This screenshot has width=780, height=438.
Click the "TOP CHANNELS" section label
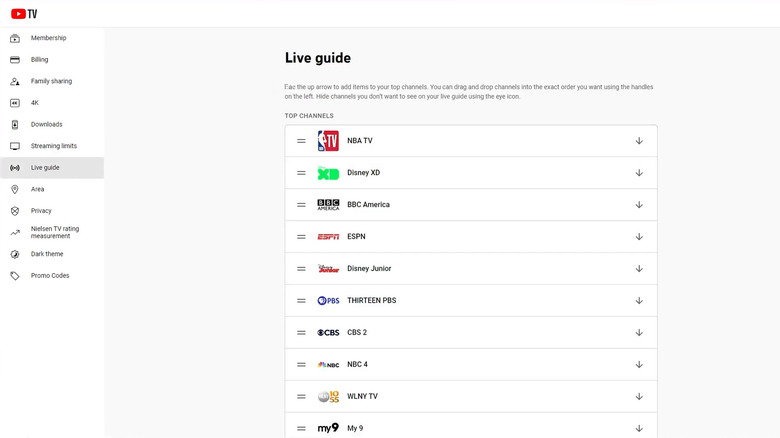click(x=309, y=115)
